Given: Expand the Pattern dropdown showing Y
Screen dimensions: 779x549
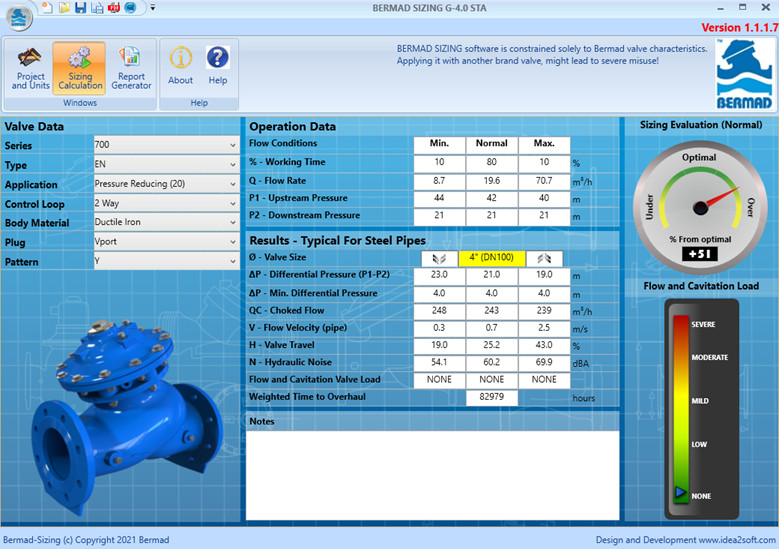Looking at the screenshot, I should pyautogui.click(x=166, y=261).
